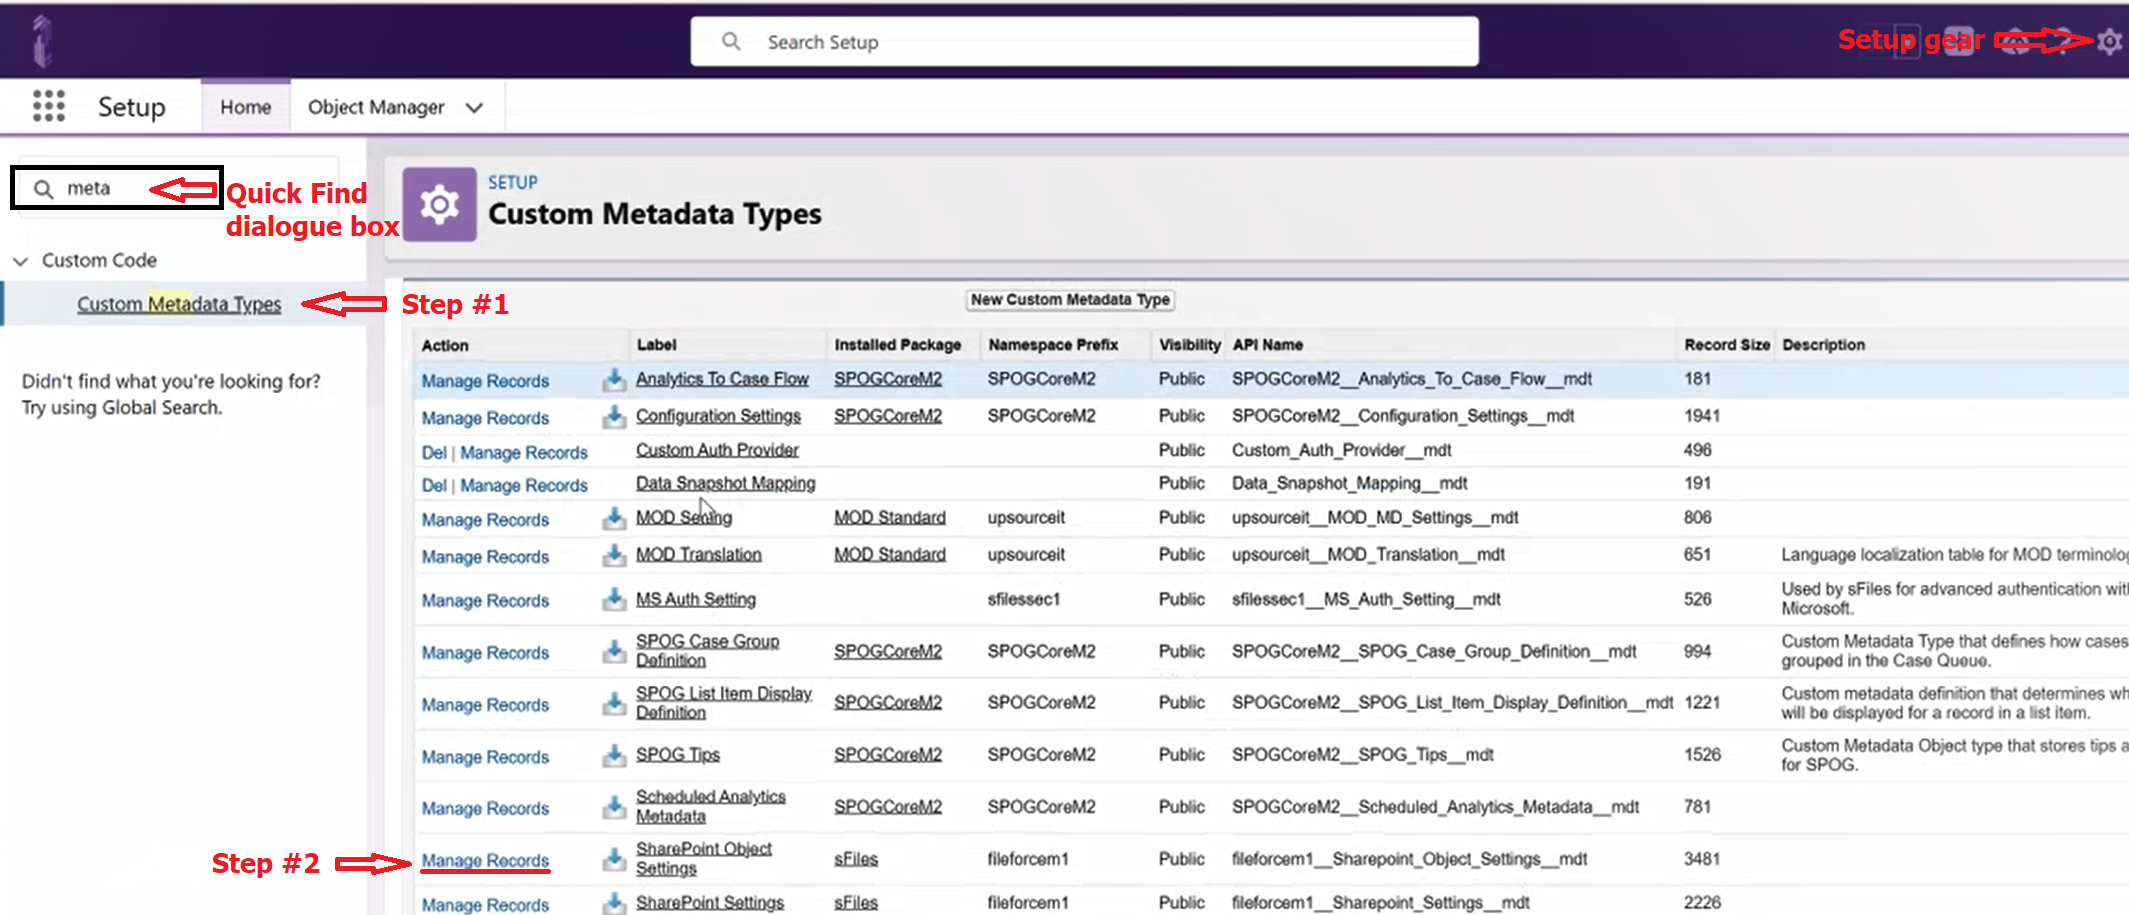This screenshot has height=915, width=2129.
Task: Open the SPOG List Item Display Definition link
Action: point(724,703)
